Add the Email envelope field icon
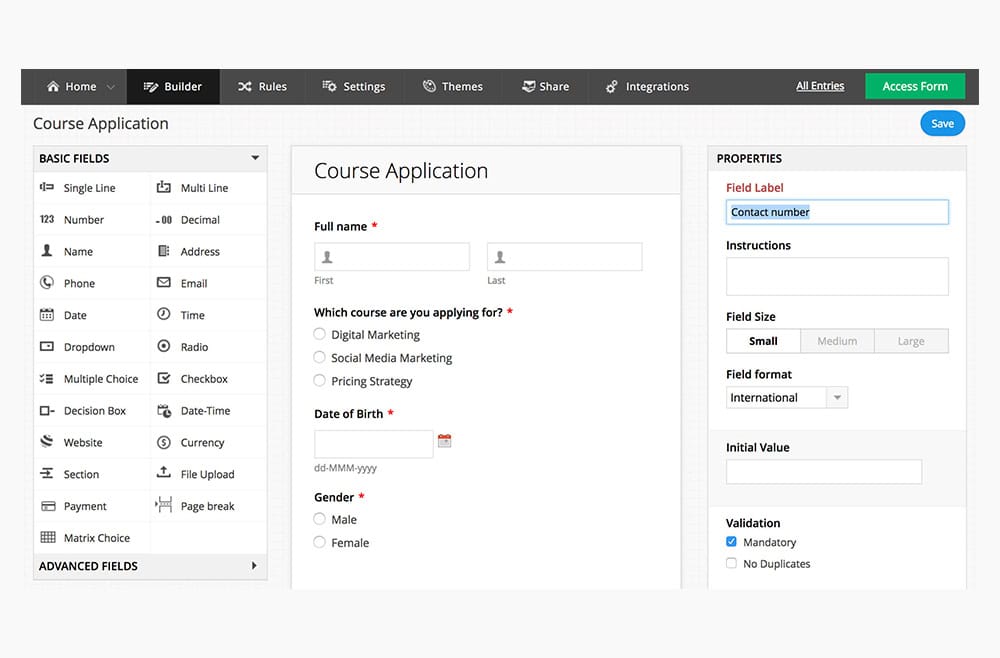 point(164,282)
